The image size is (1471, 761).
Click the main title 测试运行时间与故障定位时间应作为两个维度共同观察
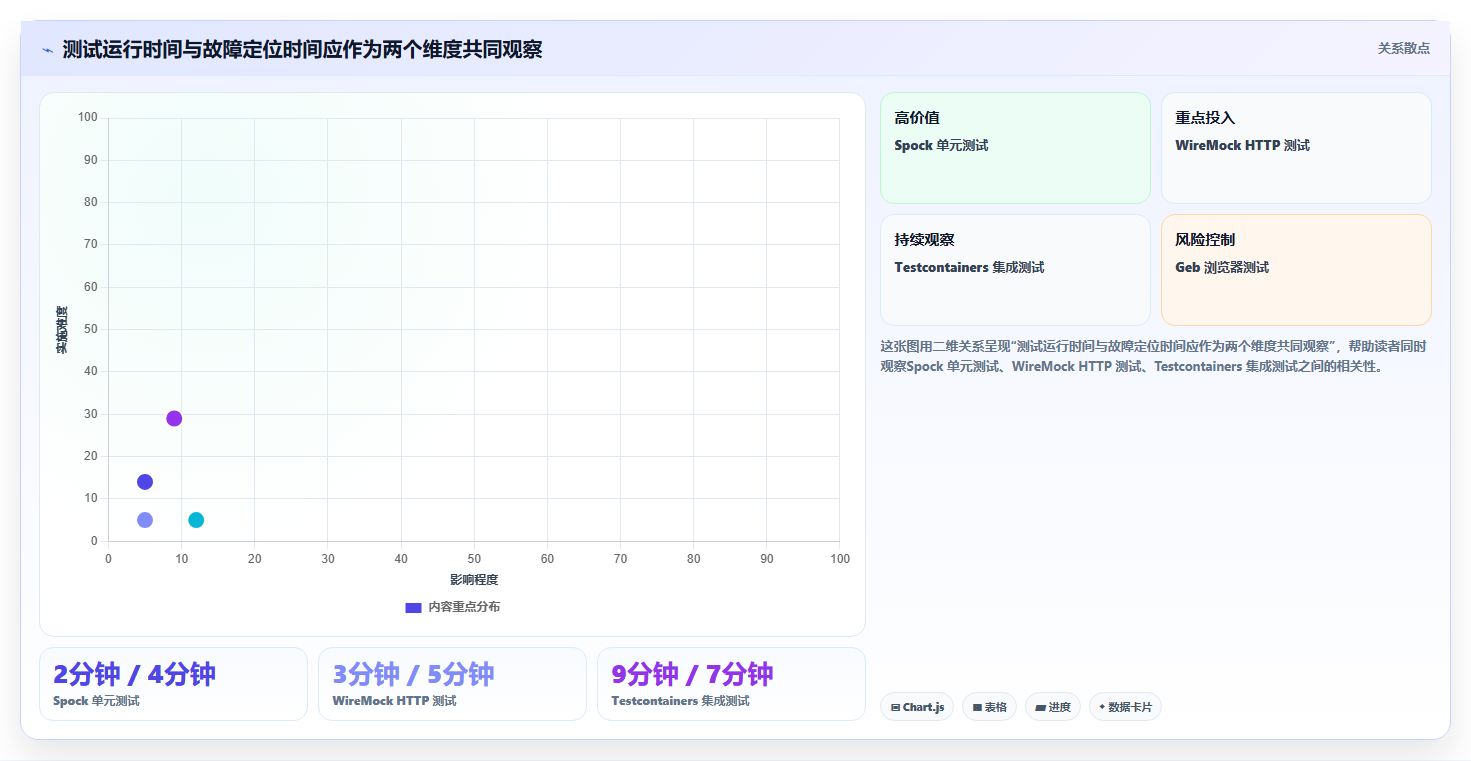[x=302, y=49]
